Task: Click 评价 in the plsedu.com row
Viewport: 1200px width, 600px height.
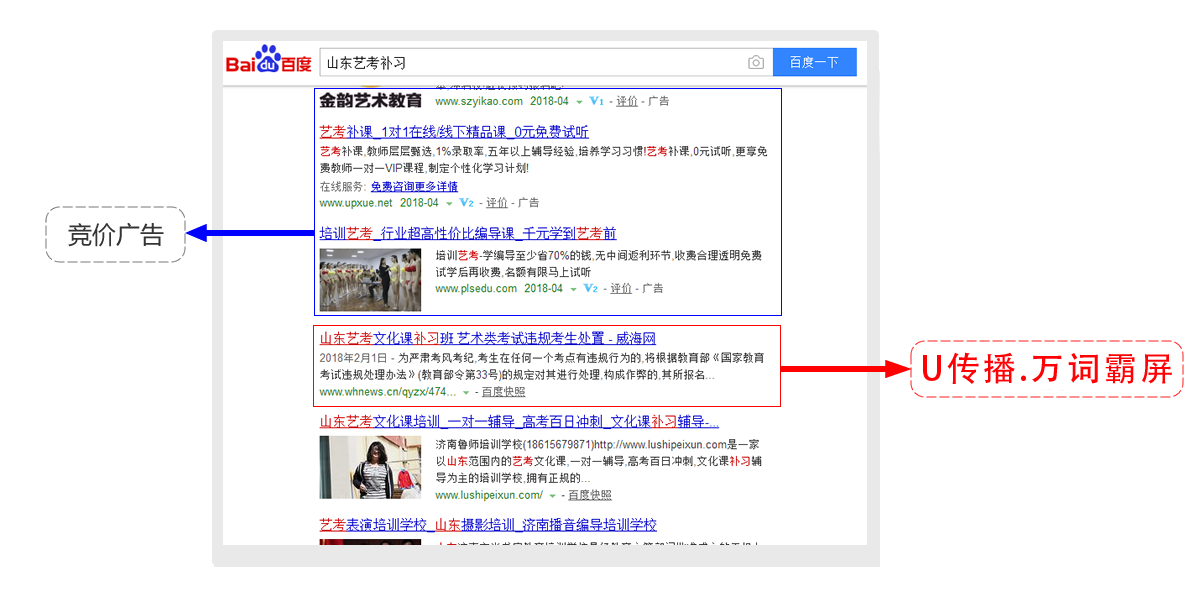Action: pyautogui.click(x=621, y=289)
